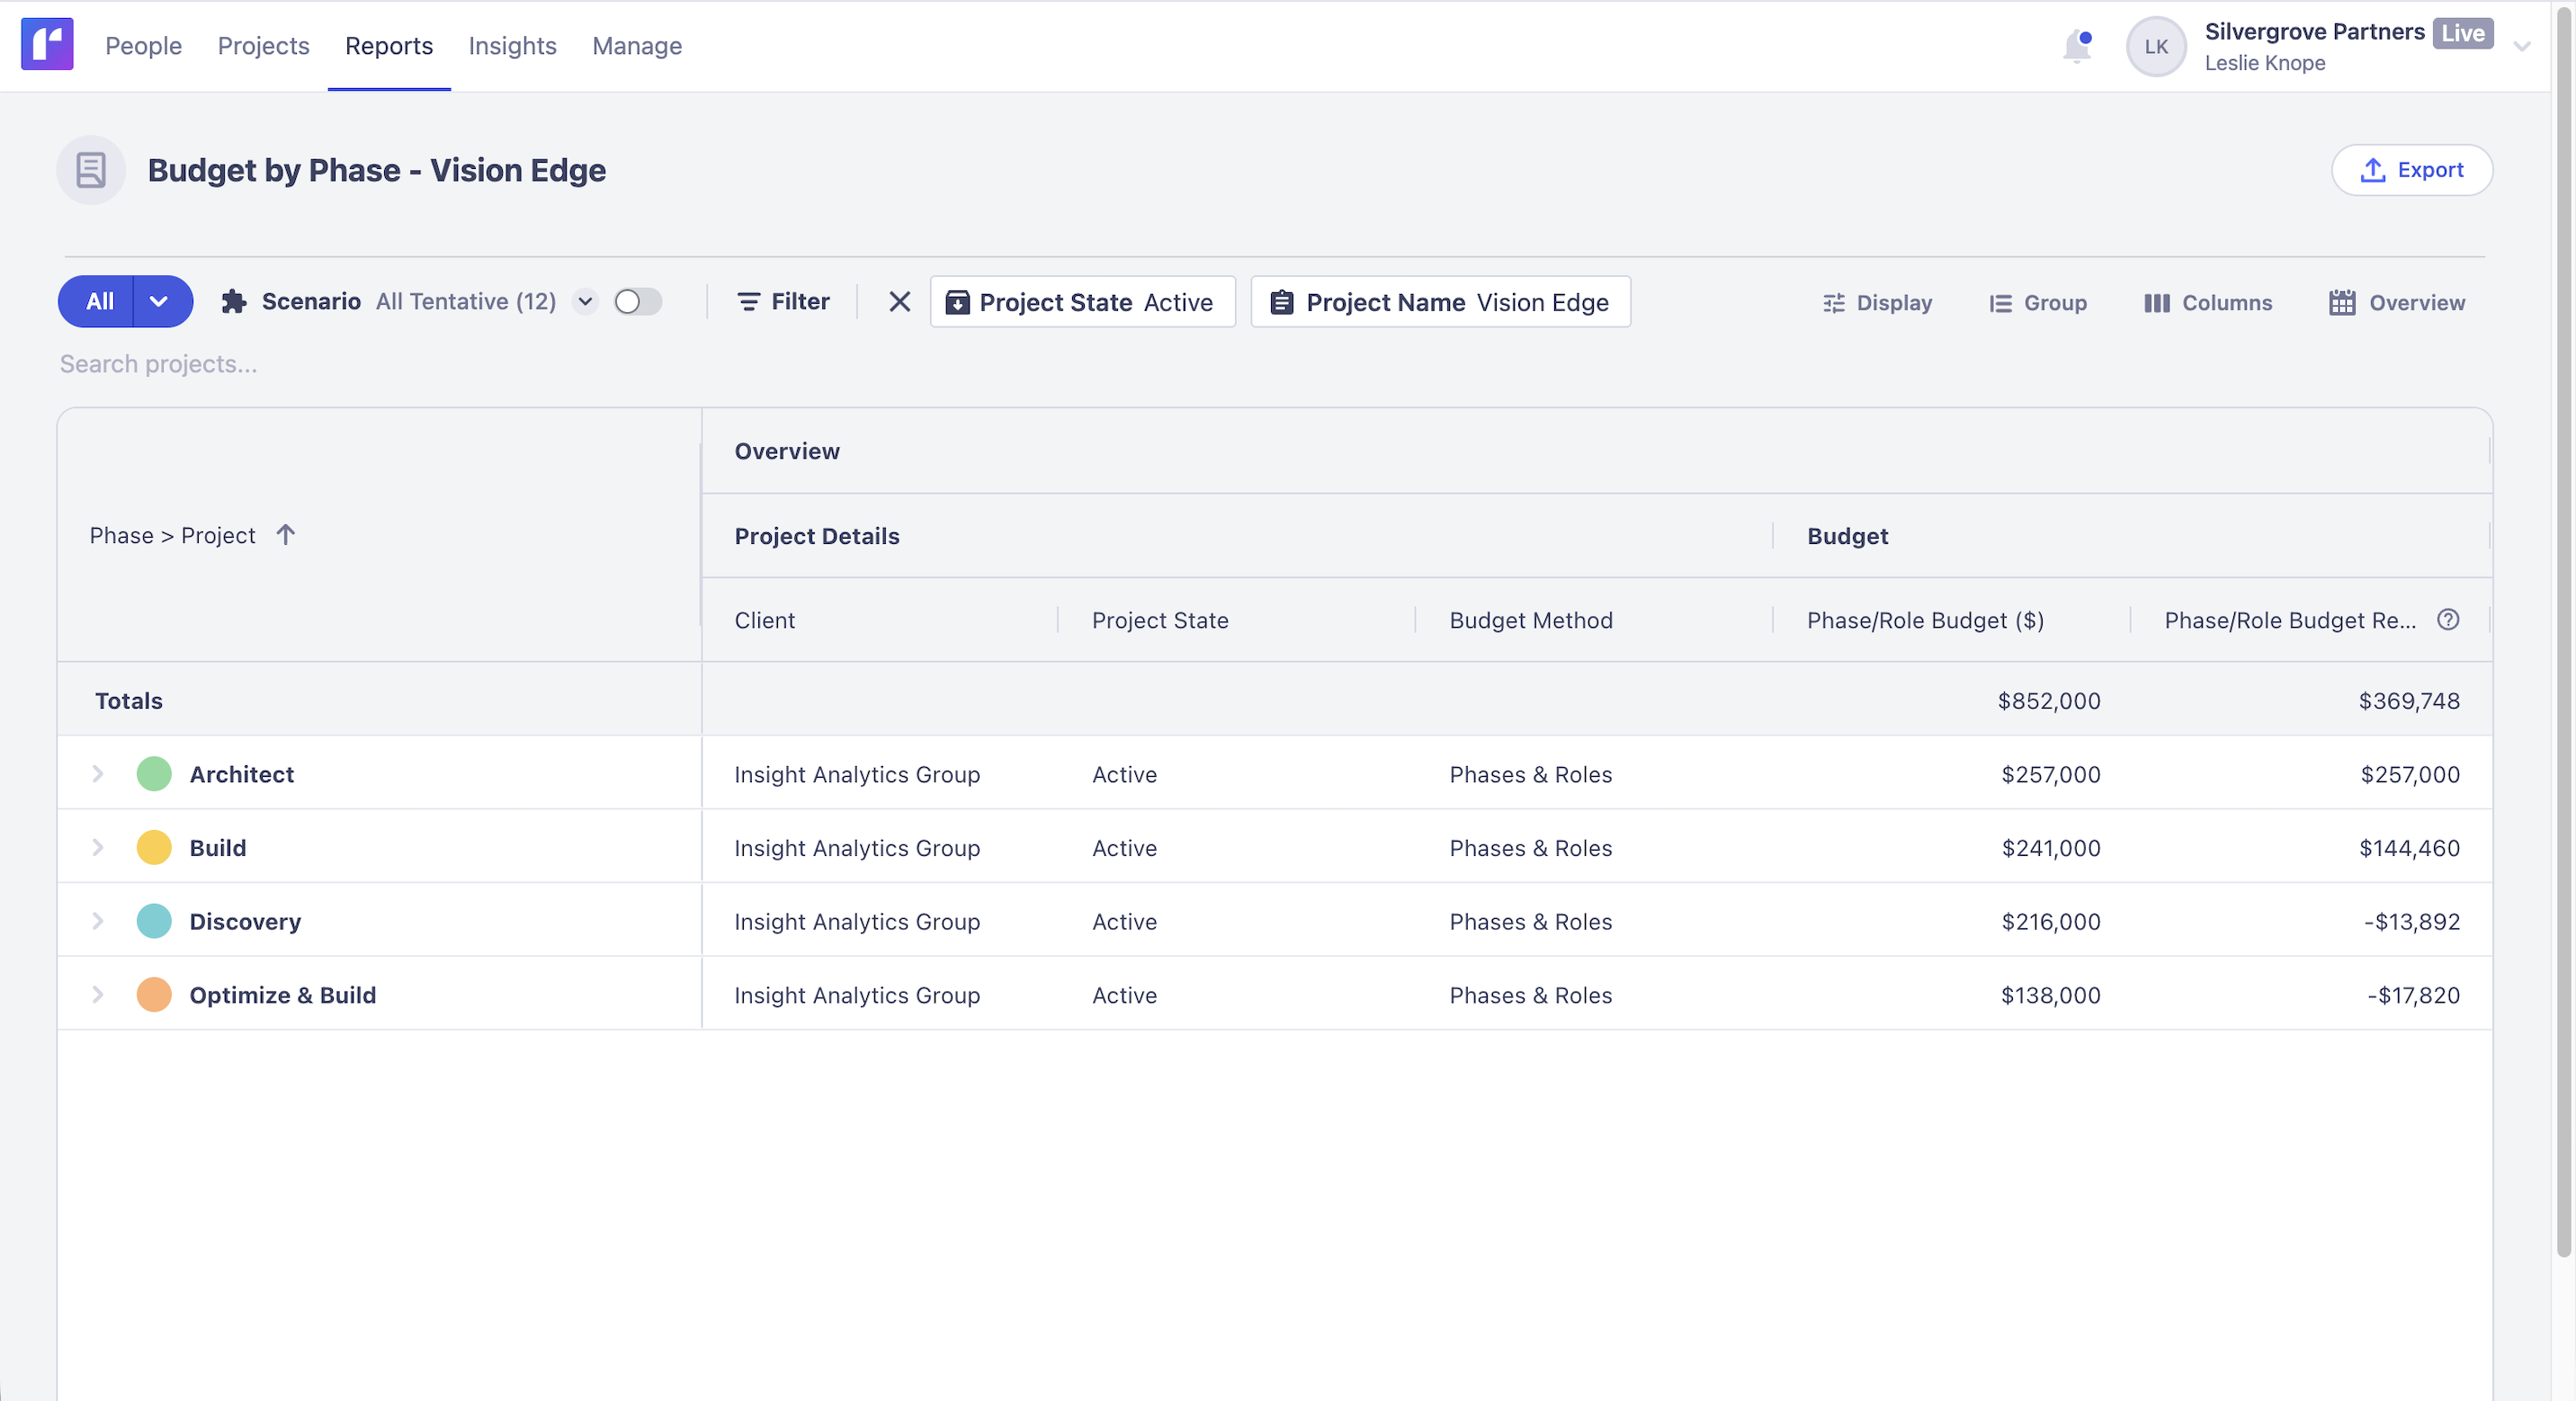
Task: Open the Manage tab
Action: click(x=637, y=46)
